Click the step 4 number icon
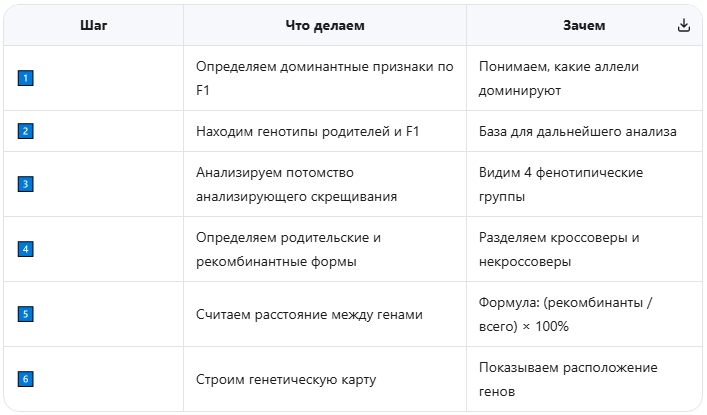The width and height of the screenshot is (707, 415). [x=26, y=249]
